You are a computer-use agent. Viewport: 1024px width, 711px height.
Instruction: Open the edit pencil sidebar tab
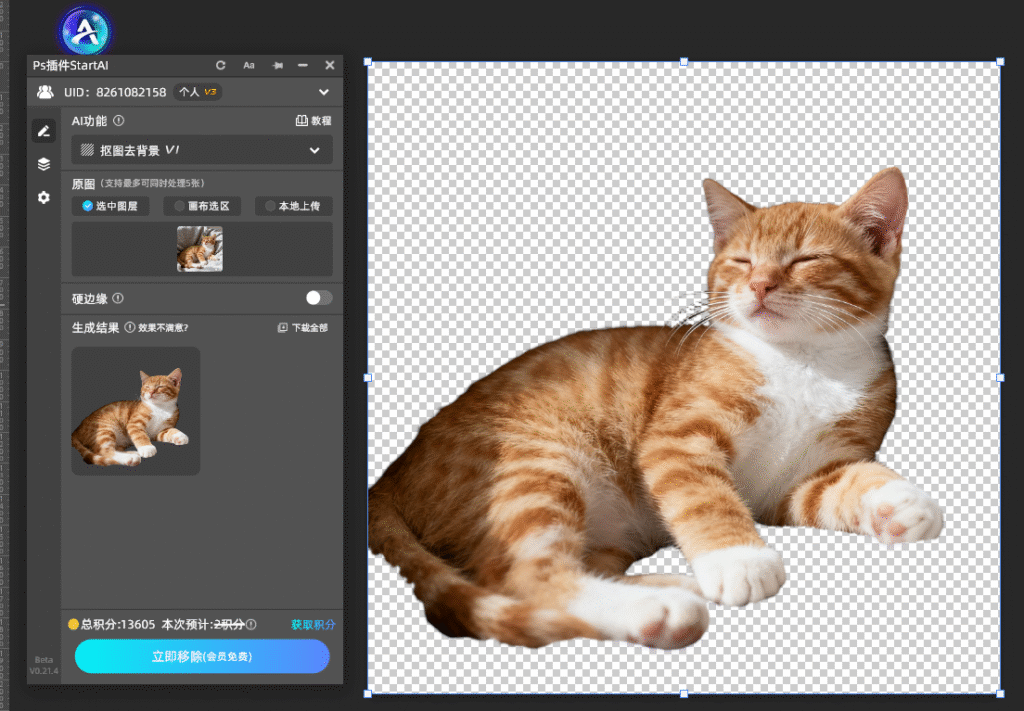click(x=43, y=130)
